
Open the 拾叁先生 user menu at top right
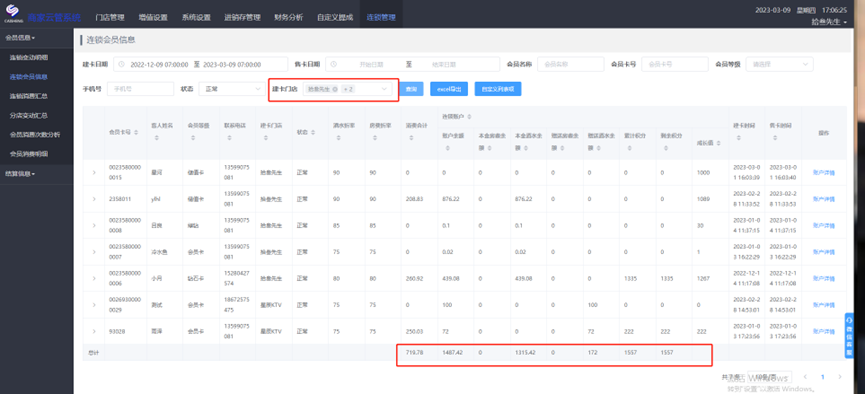(x=829, y=22)
